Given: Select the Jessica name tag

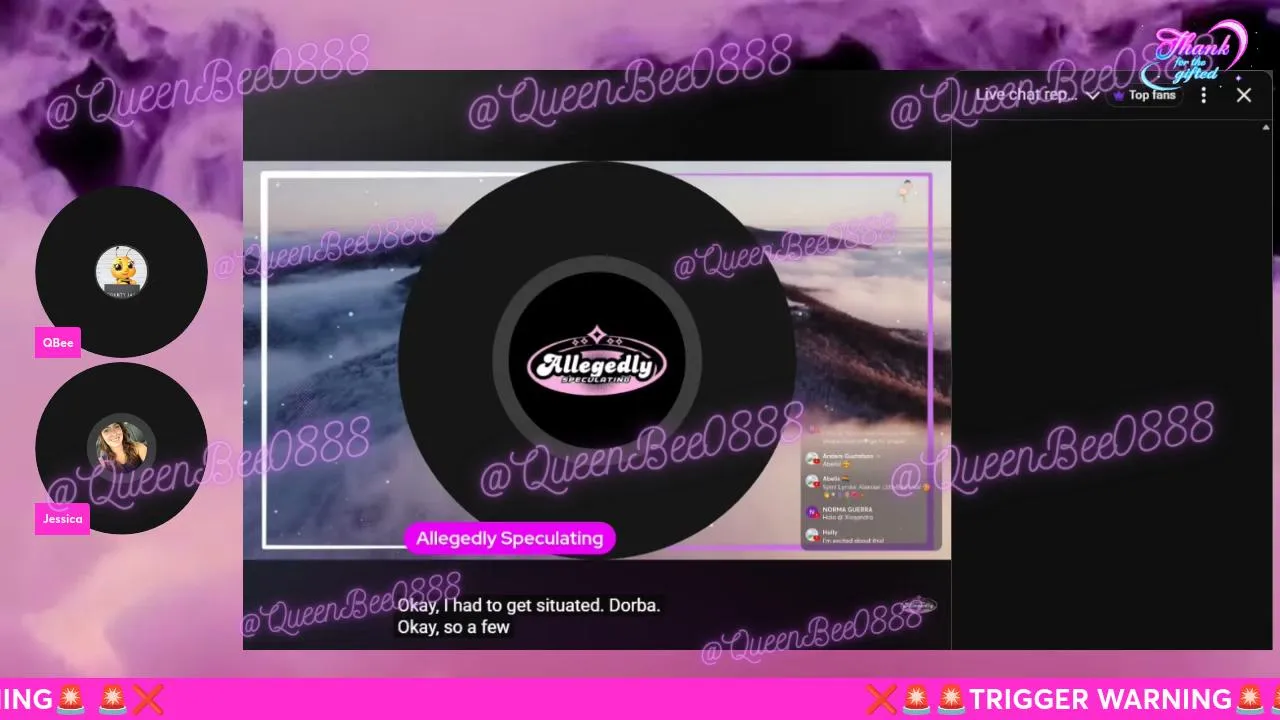Looking at the screenshot, I should click(62, 519).
